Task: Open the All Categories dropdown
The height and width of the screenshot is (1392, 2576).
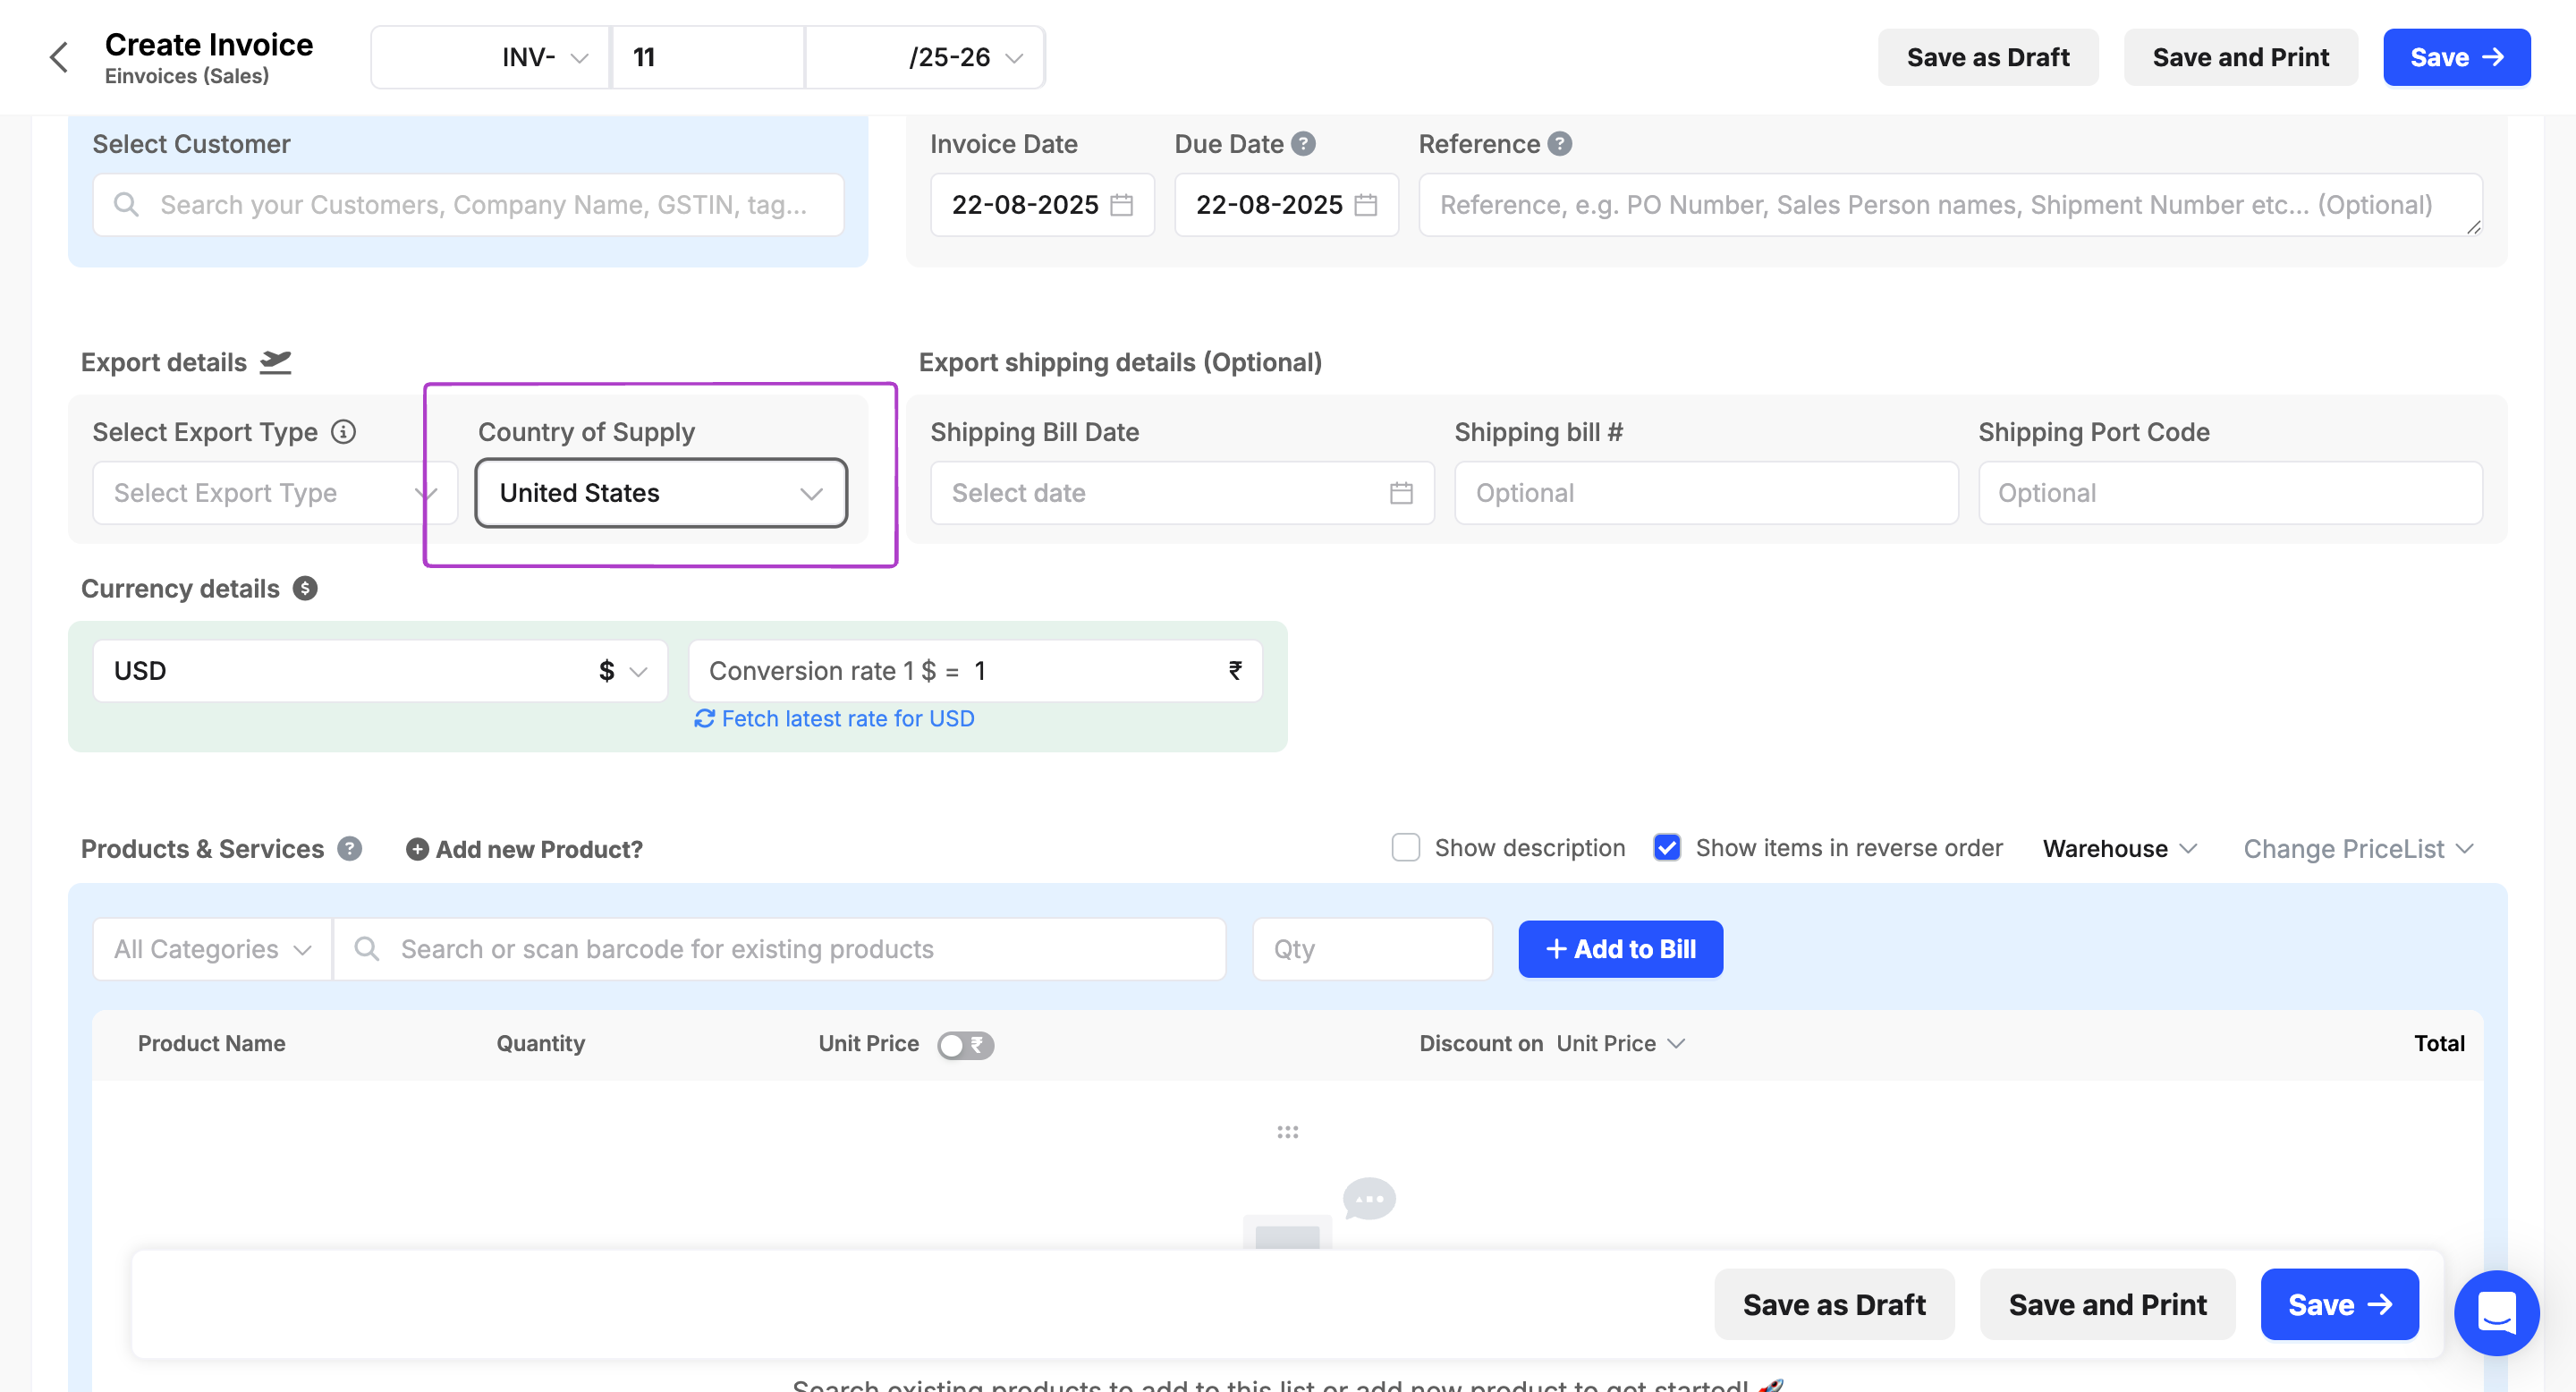Action: (212, 949)
